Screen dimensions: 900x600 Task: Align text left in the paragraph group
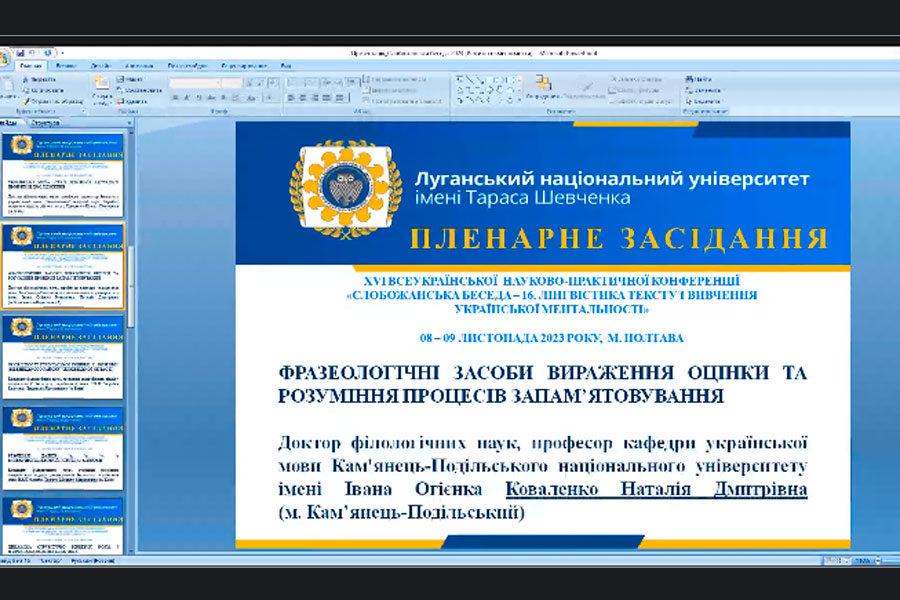pos(291,98)
